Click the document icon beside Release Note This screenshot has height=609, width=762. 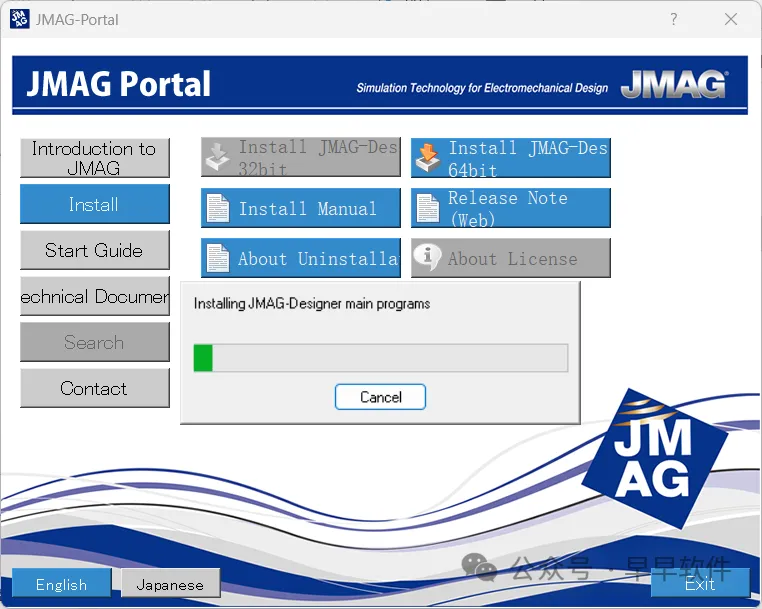tap(428, 208)
